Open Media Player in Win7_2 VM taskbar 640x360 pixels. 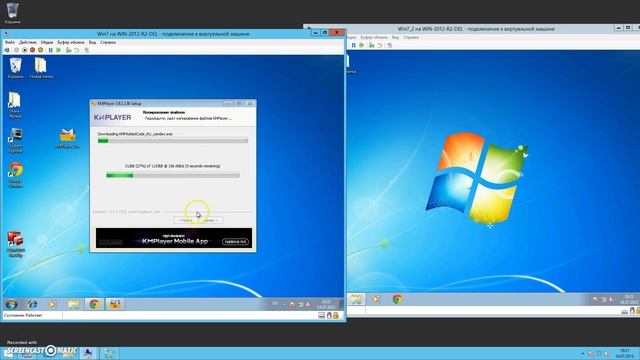(376, 299)
